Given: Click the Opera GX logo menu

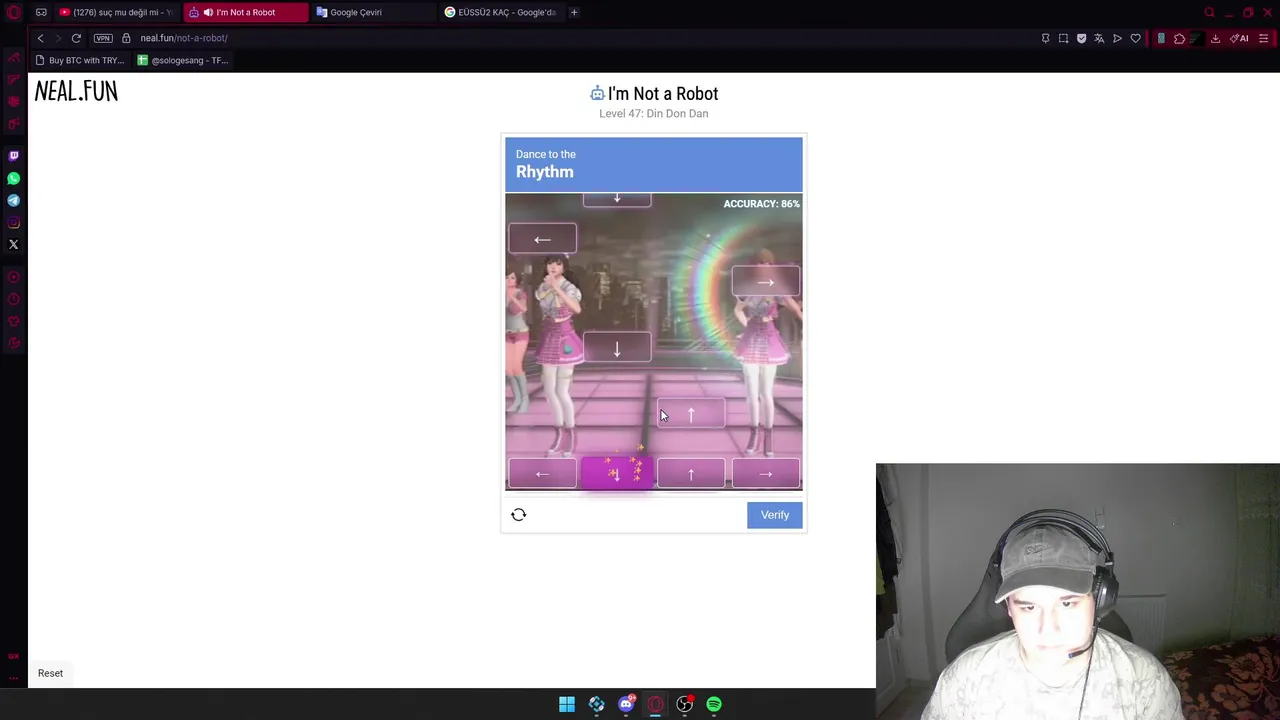Looking at the screenshot, I should [14, 13].
